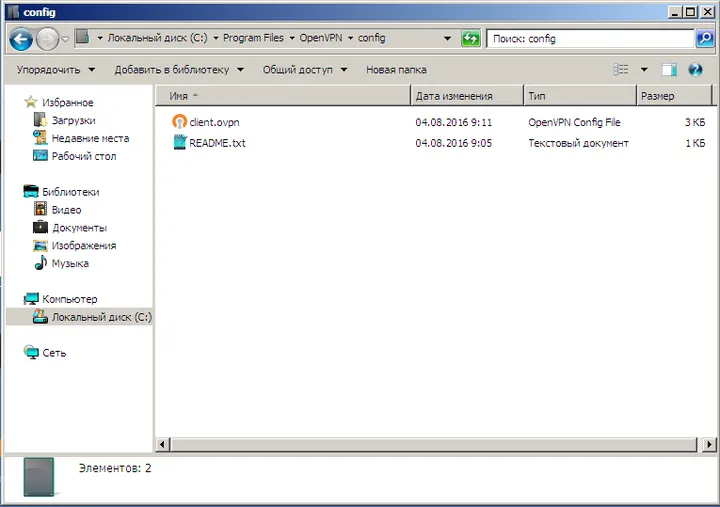Expand arrow after Program Files breadcrumb

click(292, 38)
